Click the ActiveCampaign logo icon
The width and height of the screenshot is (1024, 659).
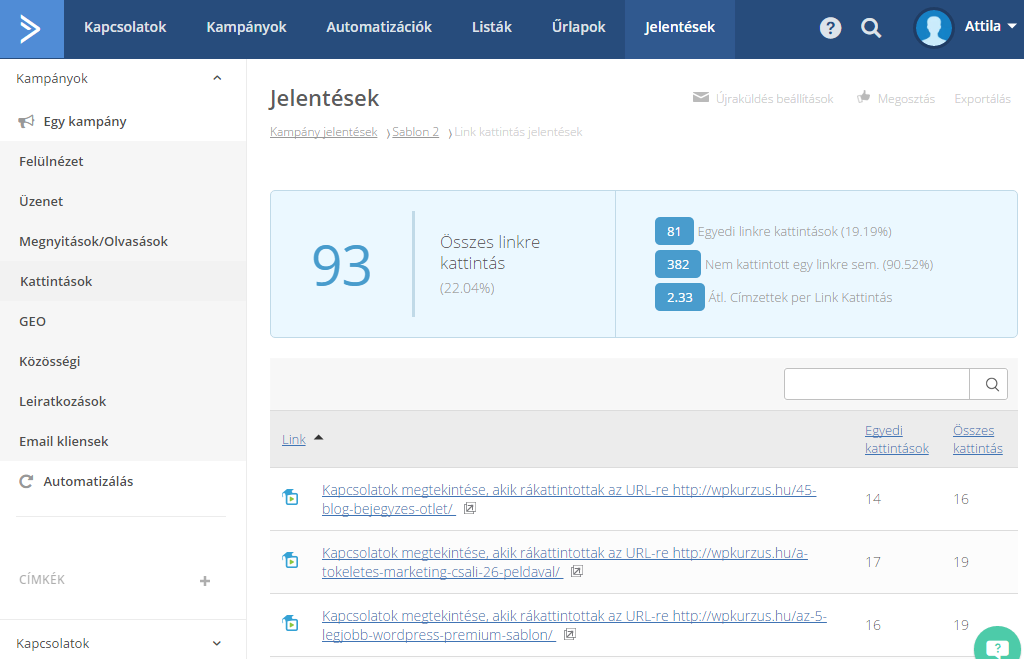point(31,28)
